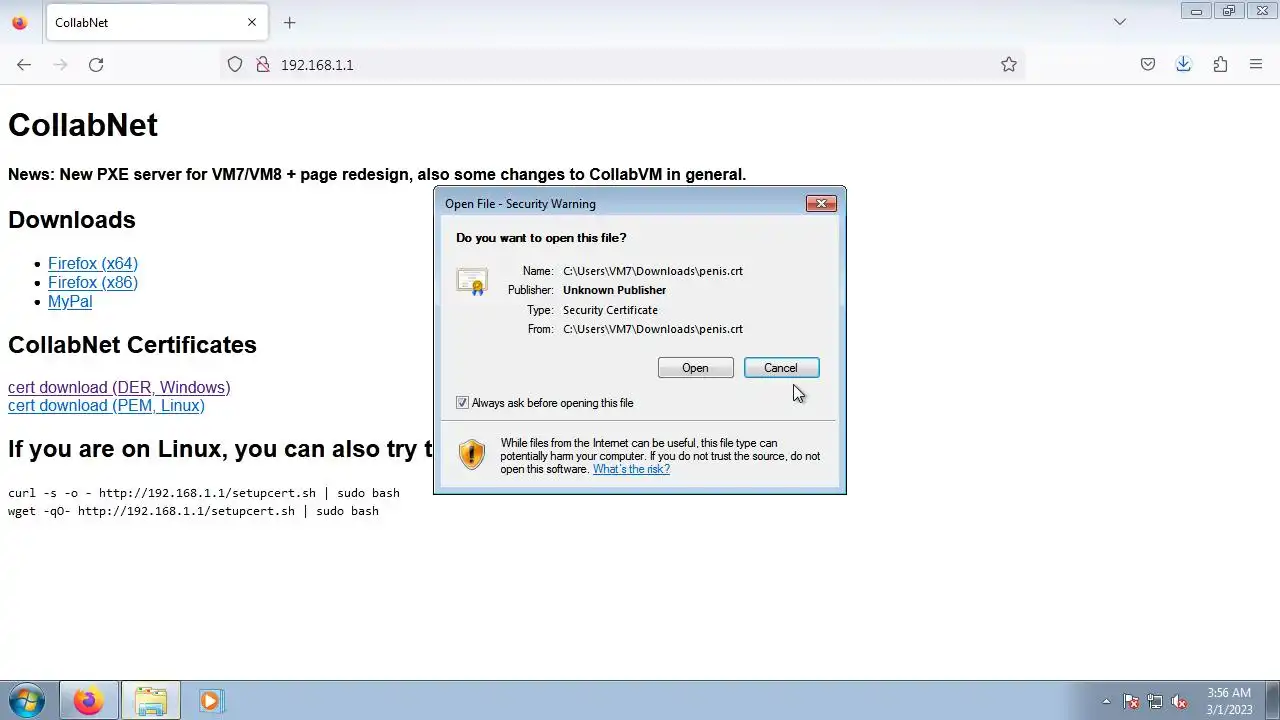Viewport: 1280px width, 720px height.
Task: Show hidden tray icons arrow
Action: [1106, 701]
